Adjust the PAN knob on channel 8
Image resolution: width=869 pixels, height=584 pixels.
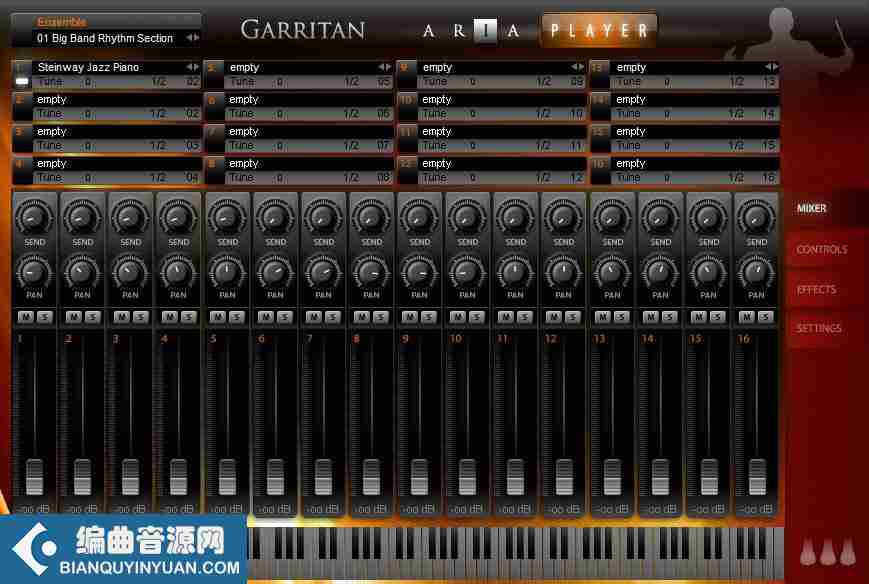pos(371,271)
